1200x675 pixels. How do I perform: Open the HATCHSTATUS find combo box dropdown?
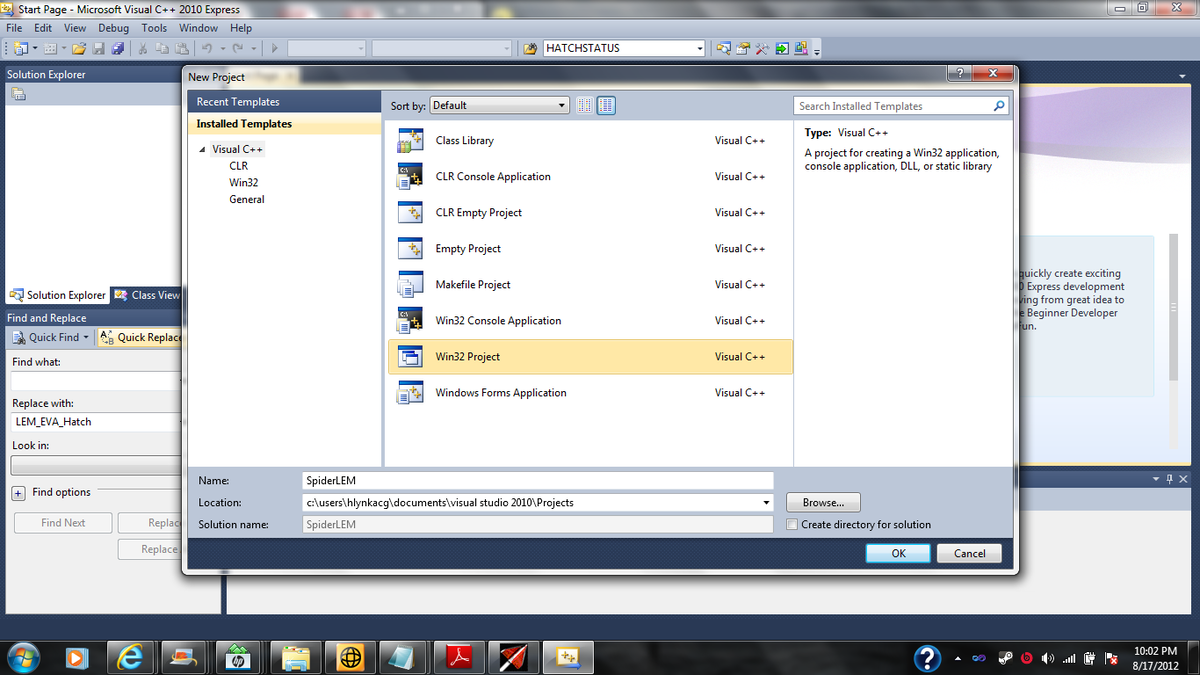(x=700, y=48)
